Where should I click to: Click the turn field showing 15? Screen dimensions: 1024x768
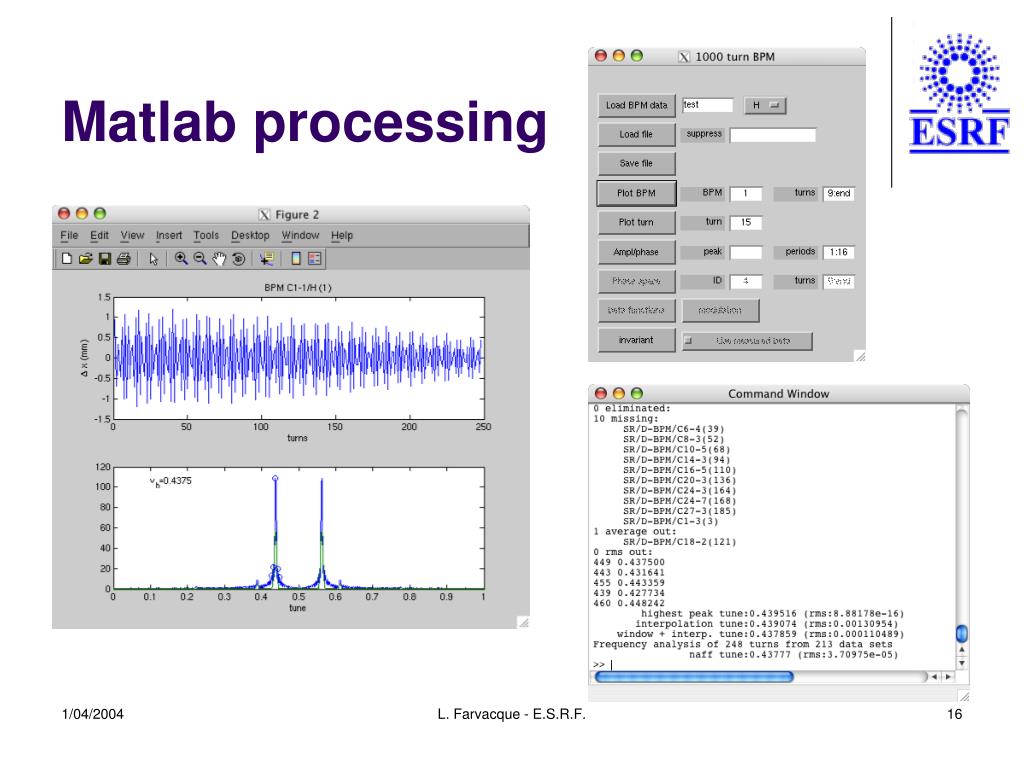coord(746,223)
